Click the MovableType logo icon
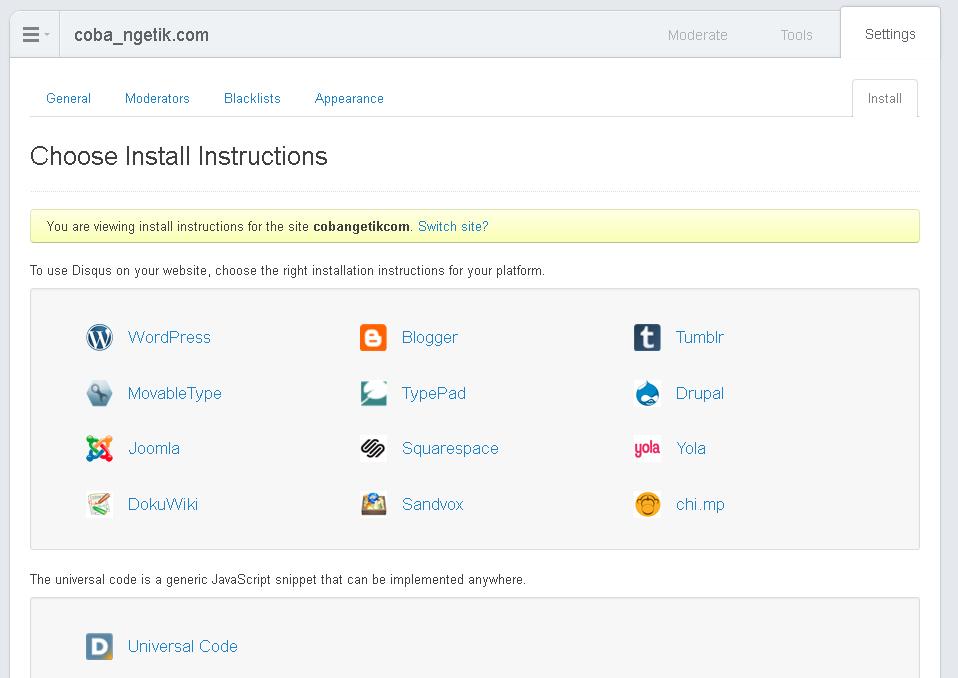 pyautogui.click(x=99, y=393)
